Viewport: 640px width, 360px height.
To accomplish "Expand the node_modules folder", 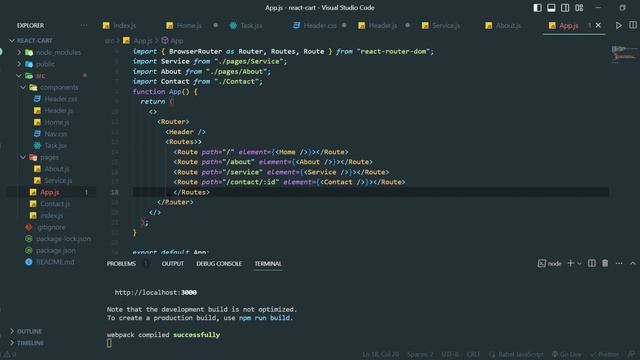I will [19, 52].
